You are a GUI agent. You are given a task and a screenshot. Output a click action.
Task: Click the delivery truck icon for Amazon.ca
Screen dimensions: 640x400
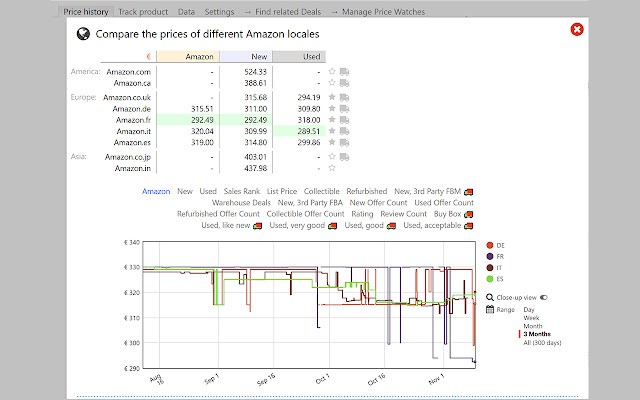pos(344,83)
